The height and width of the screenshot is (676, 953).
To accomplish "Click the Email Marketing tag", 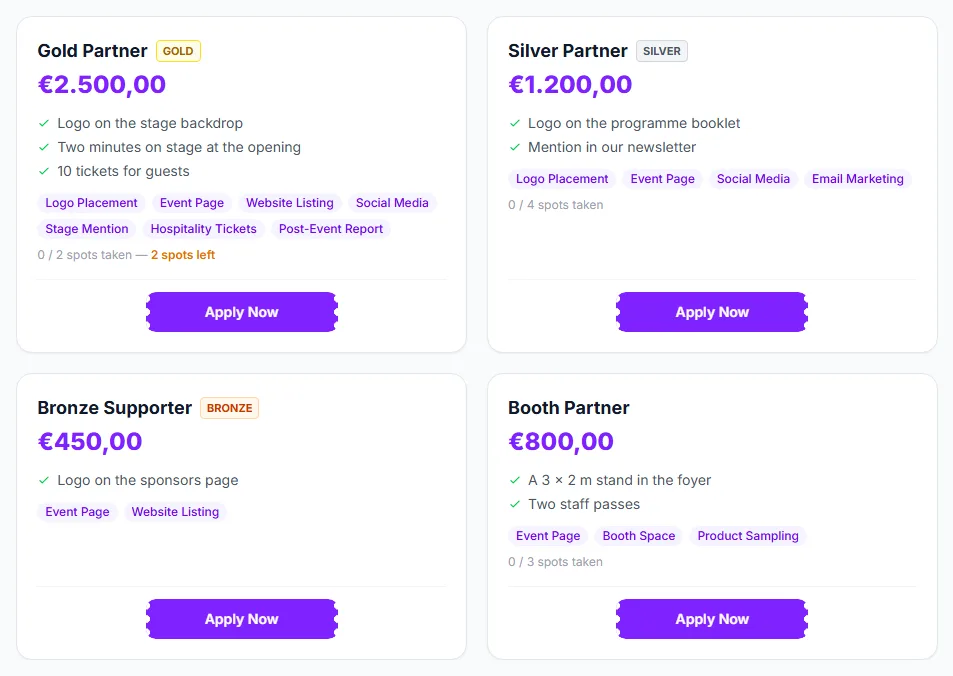I will coord(858,179).
